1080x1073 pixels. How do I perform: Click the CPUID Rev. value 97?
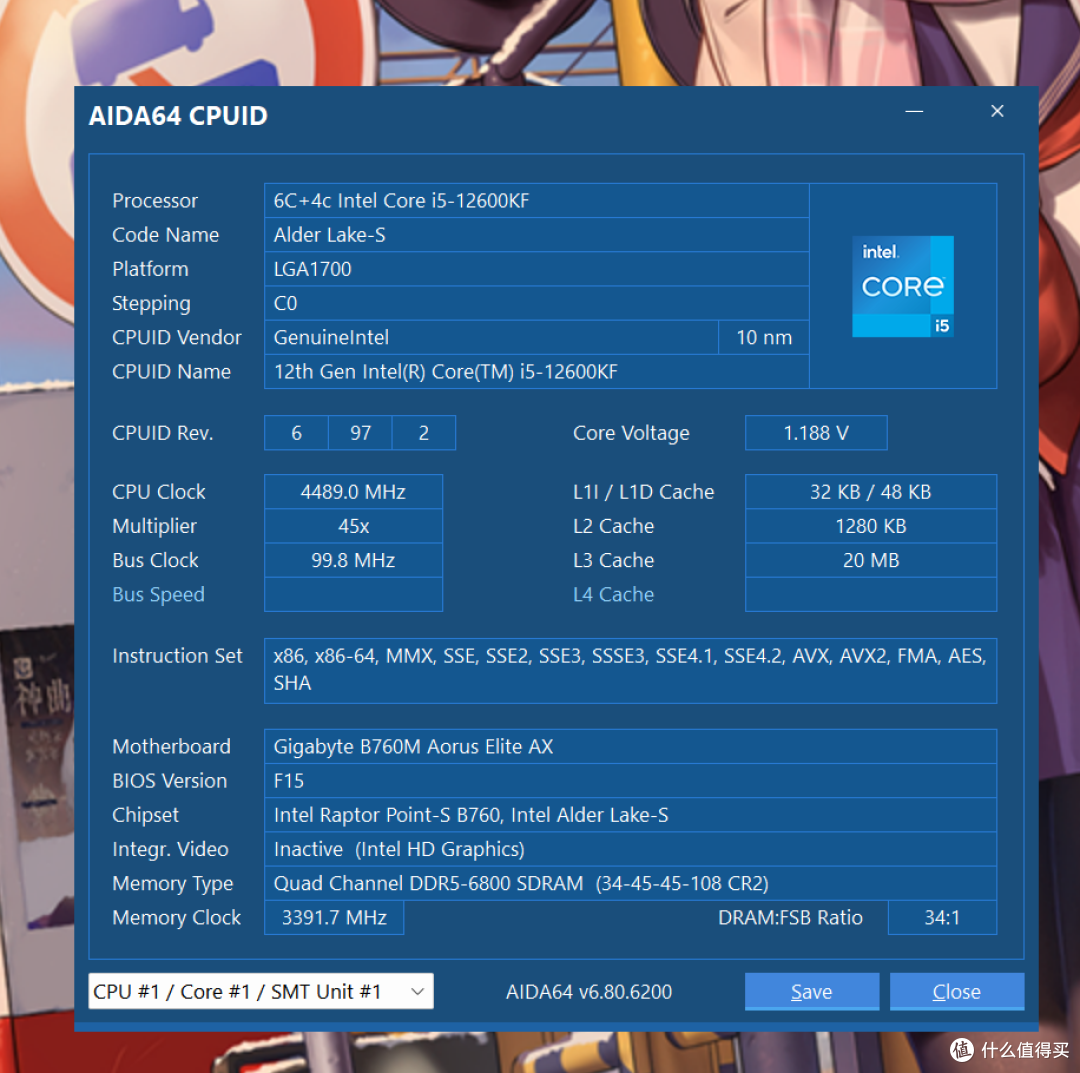click(x=360, y=433)
